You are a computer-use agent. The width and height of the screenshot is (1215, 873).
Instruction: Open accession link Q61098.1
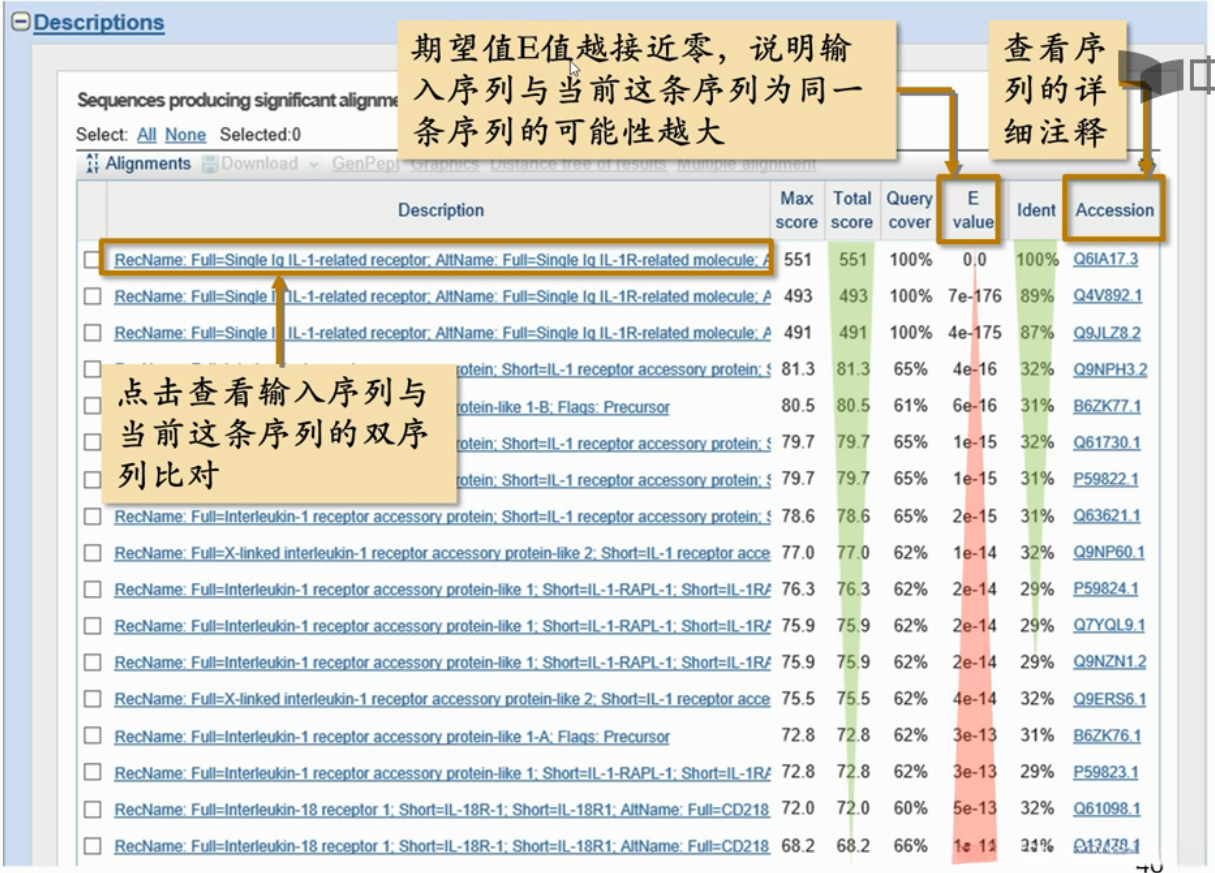tap(1107, 809)
